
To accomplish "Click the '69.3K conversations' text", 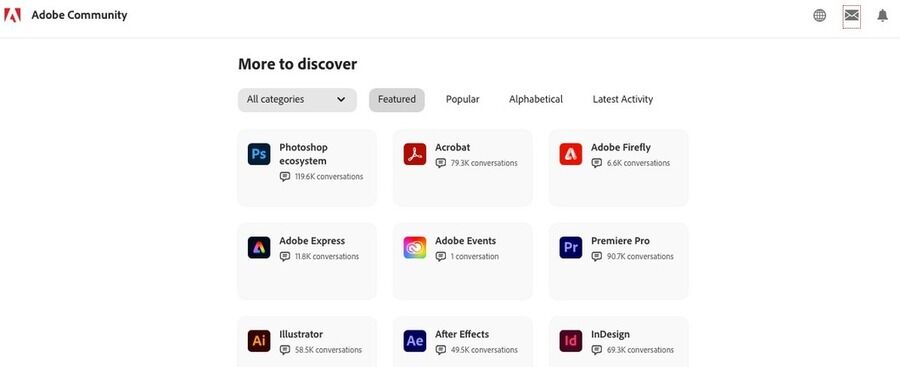I will pos(640,350).
